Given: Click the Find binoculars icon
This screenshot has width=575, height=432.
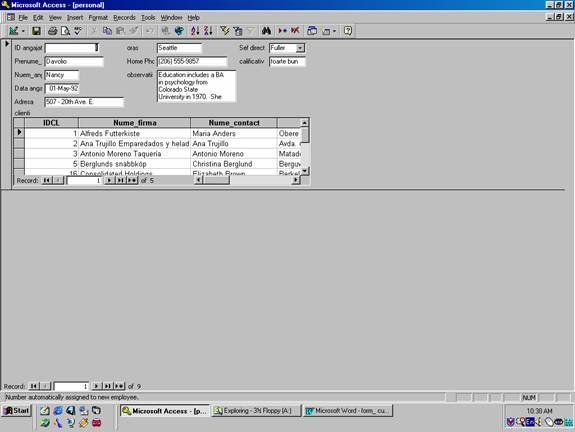Looking at the screenshot, I should [267, 31].
